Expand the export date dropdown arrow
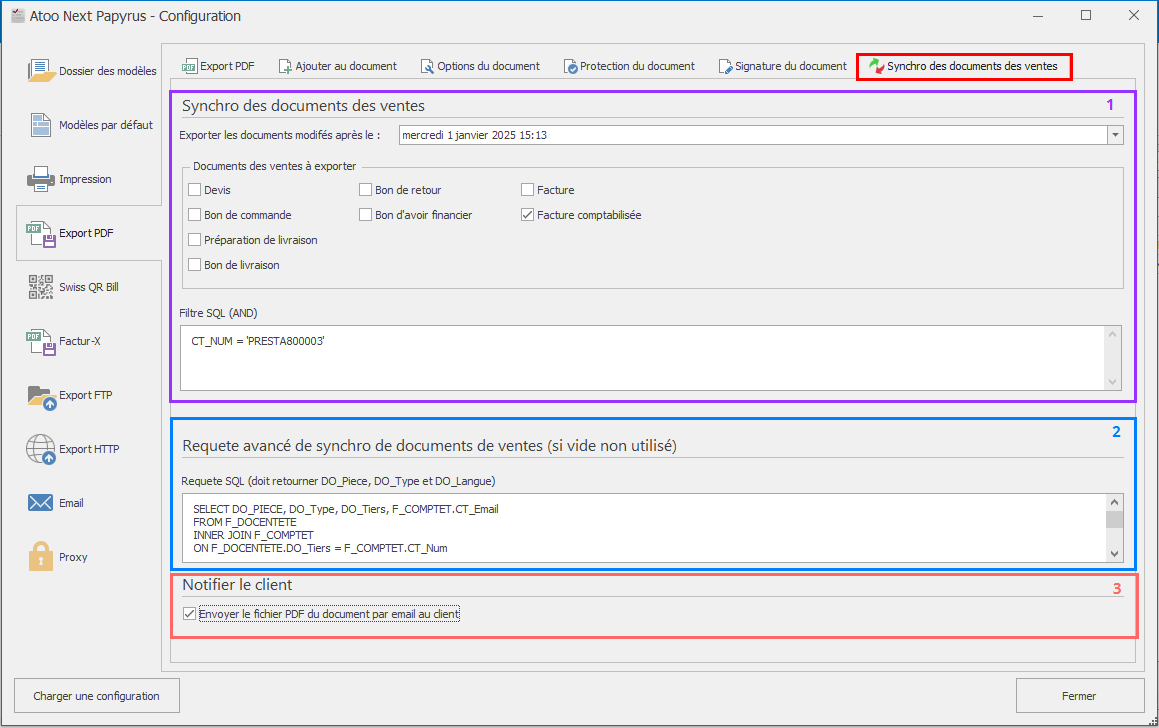 1115,135
